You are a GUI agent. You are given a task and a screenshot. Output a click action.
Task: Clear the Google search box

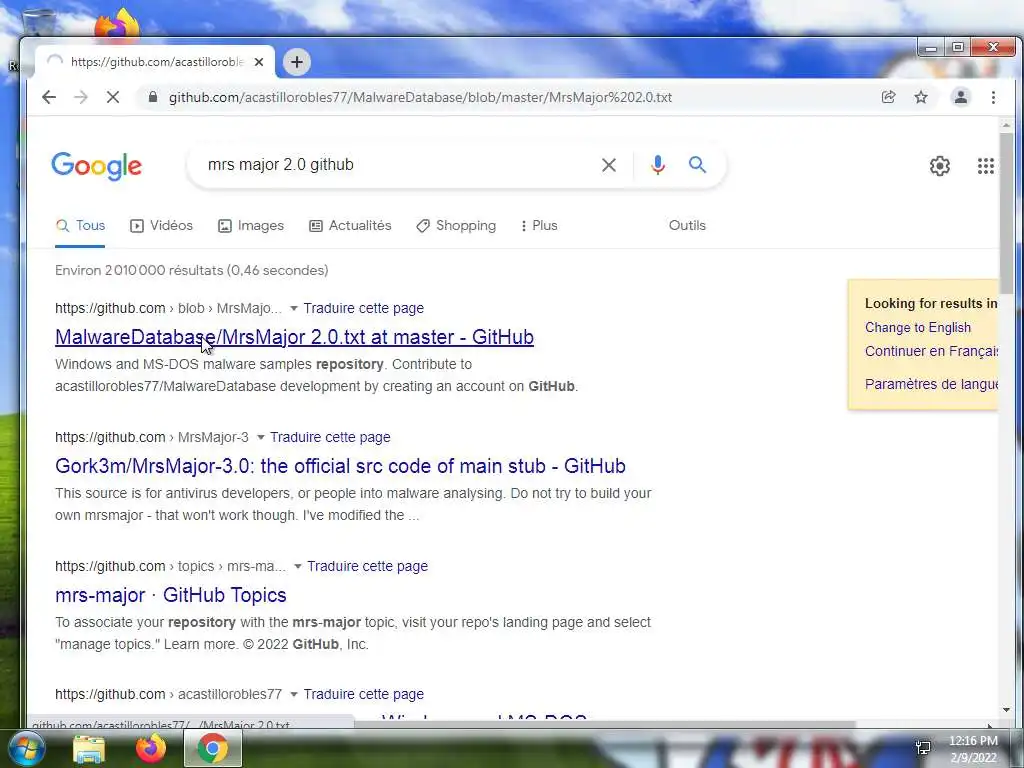click(609, 165)
